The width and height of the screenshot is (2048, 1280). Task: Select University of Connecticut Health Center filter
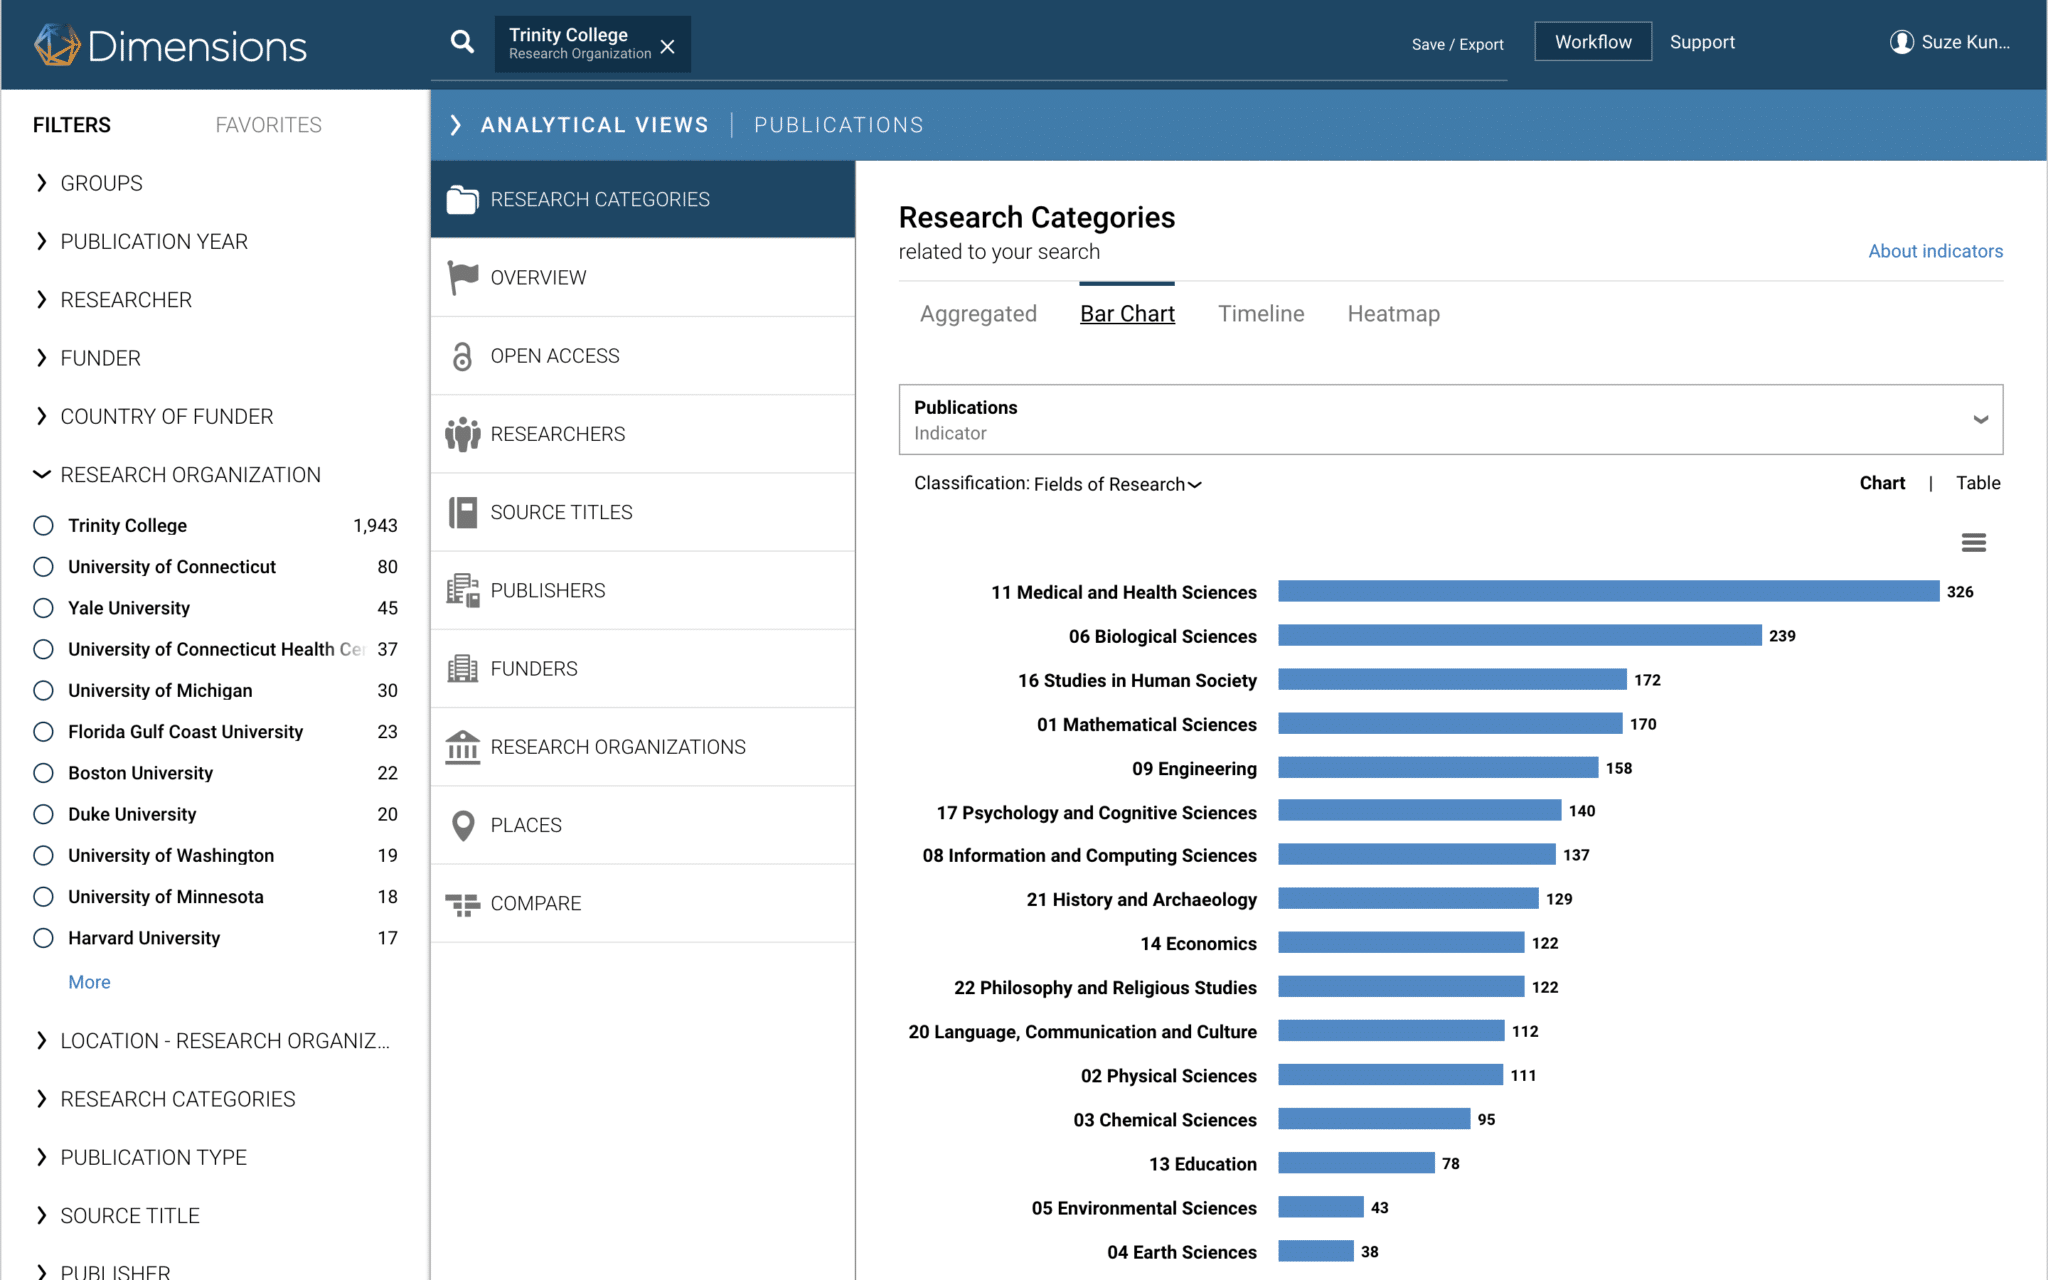pos(43,649)
